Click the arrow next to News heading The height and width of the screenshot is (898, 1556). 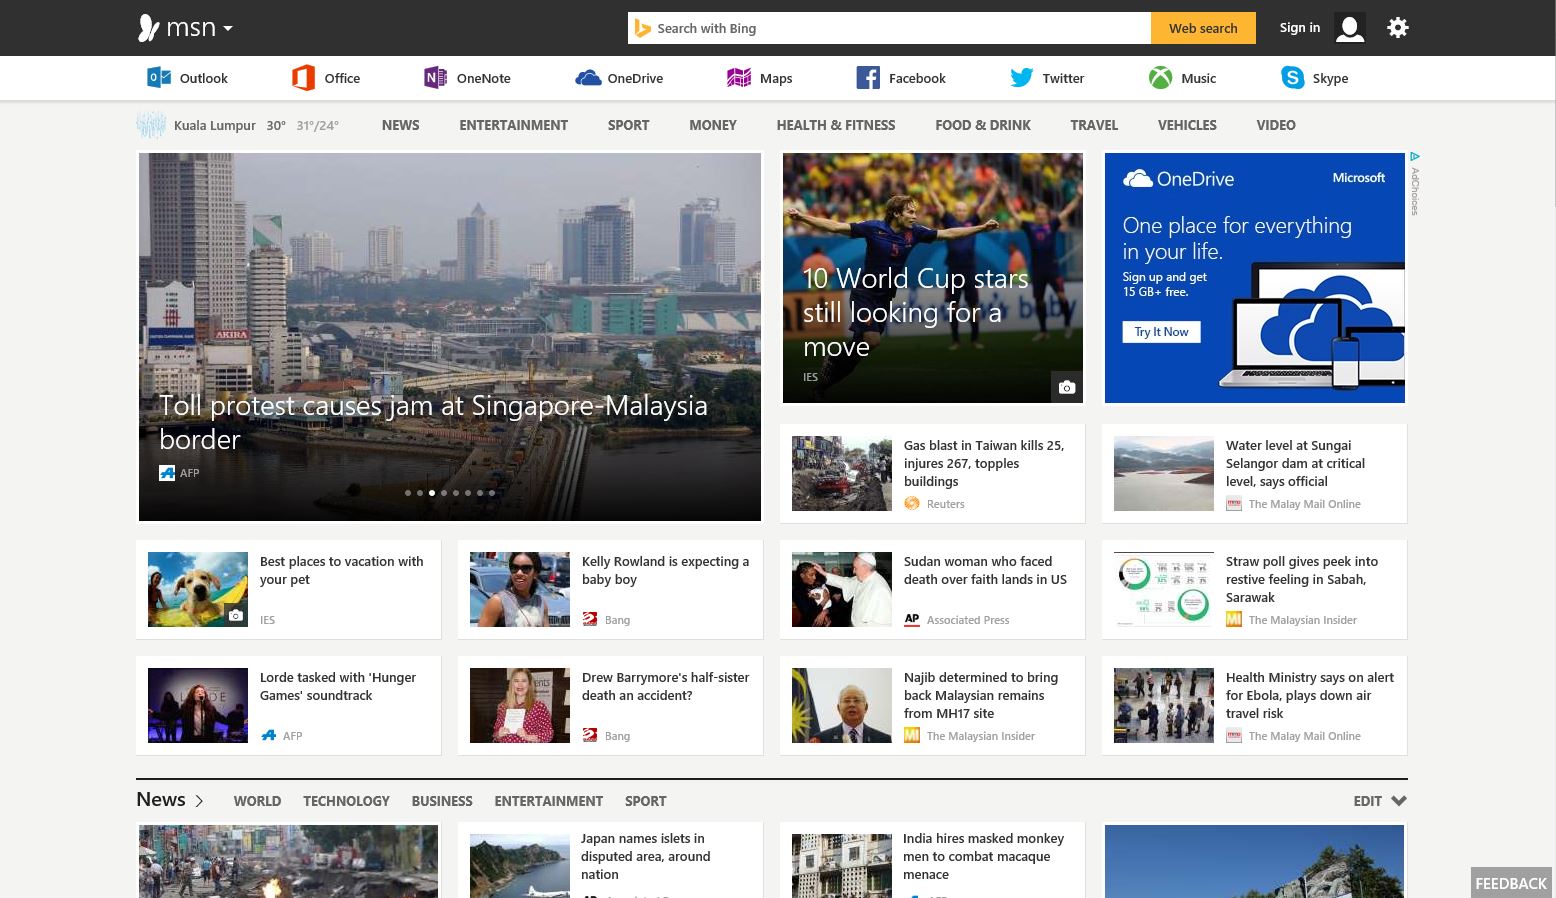pos(199,800)
